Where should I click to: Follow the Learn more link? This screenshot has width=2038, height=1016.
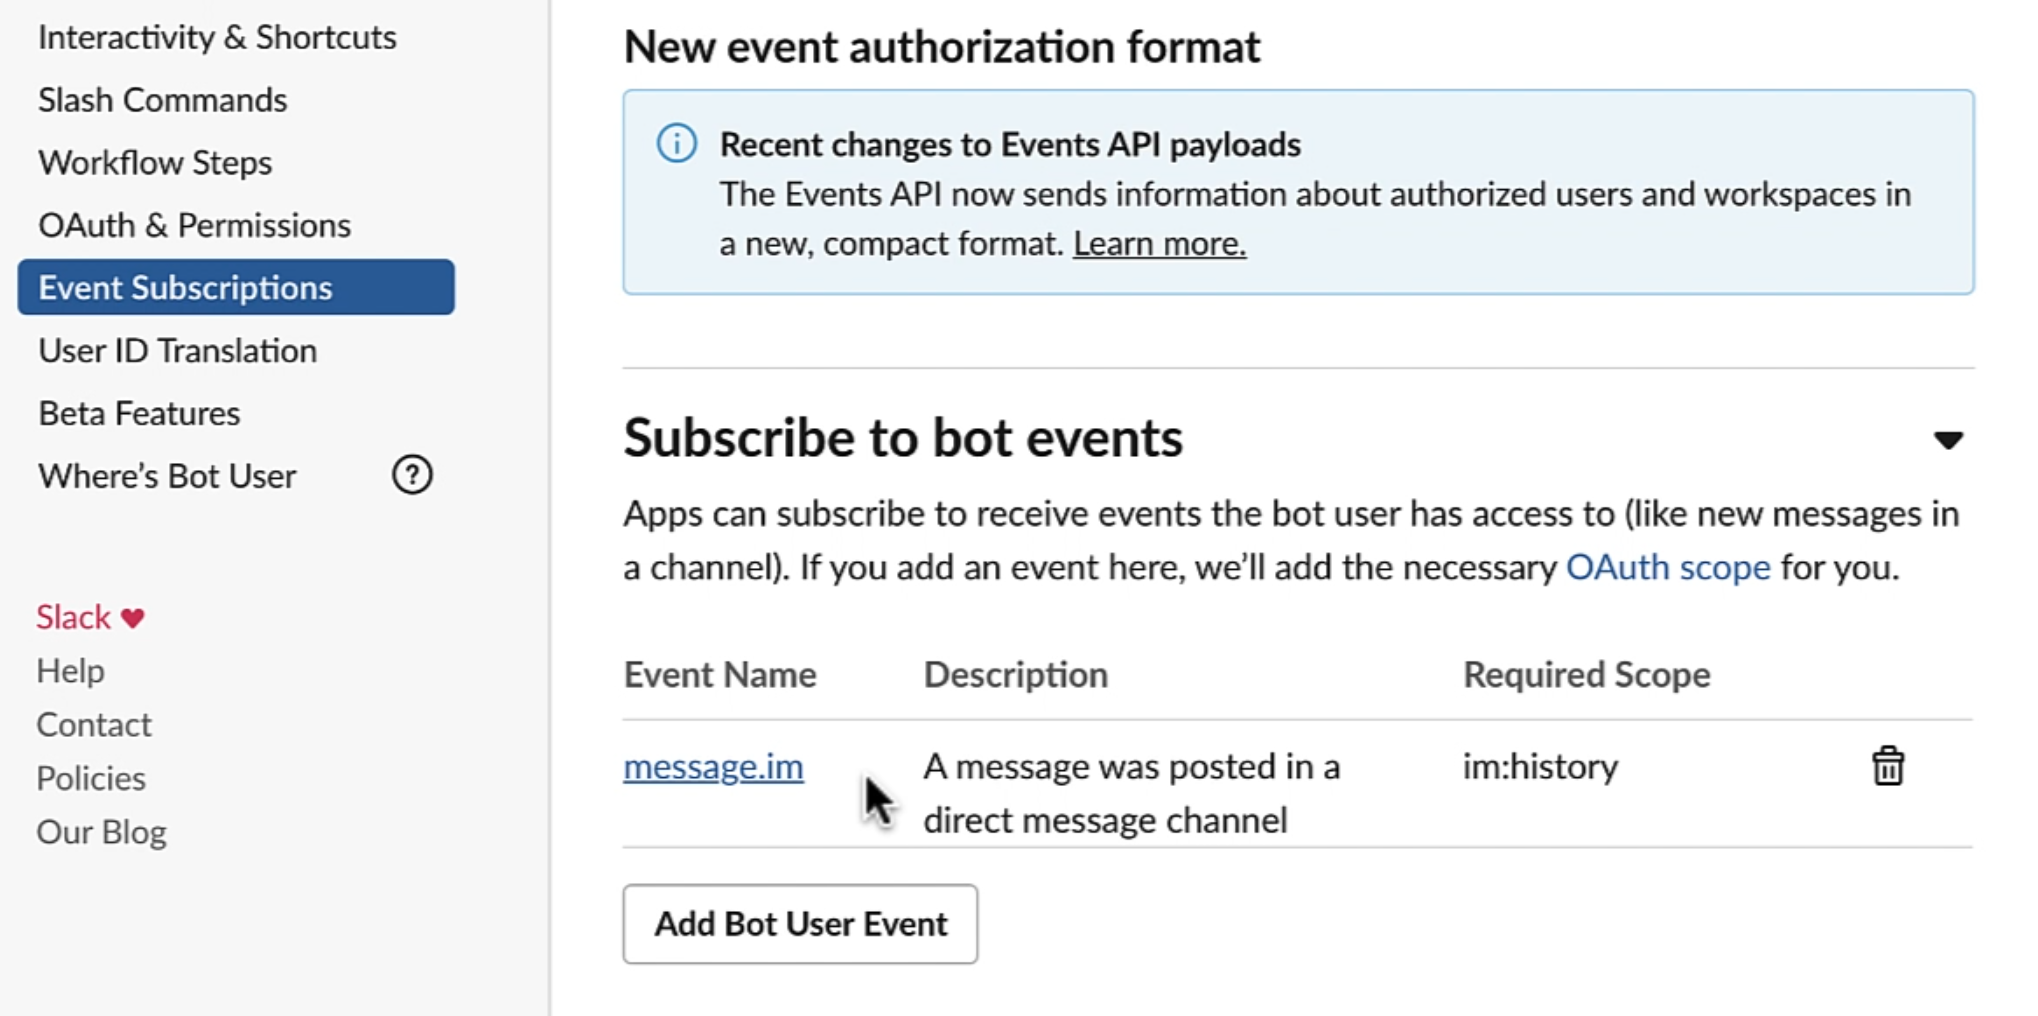pyautogui.click(x=1159, y=243)
